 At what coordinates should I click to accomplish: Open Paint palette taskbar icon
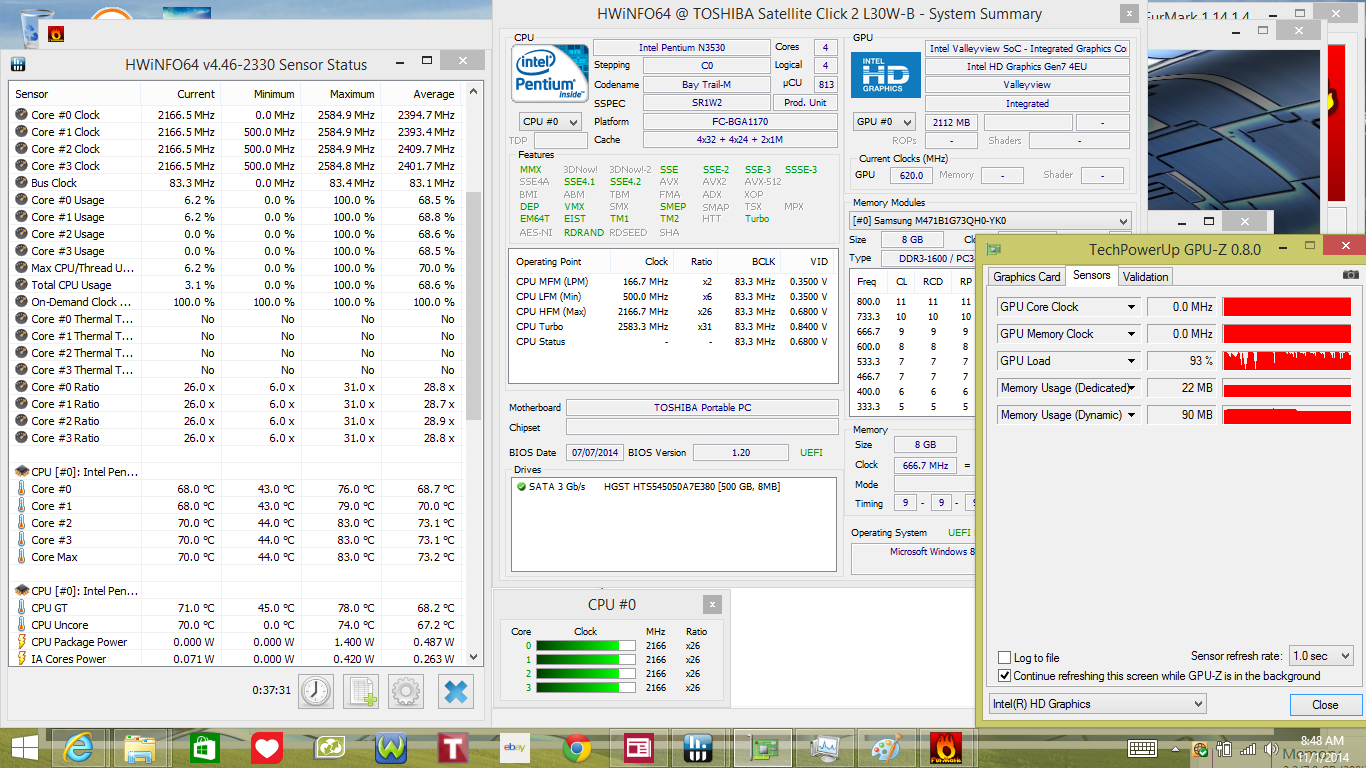tap(886, 748)
